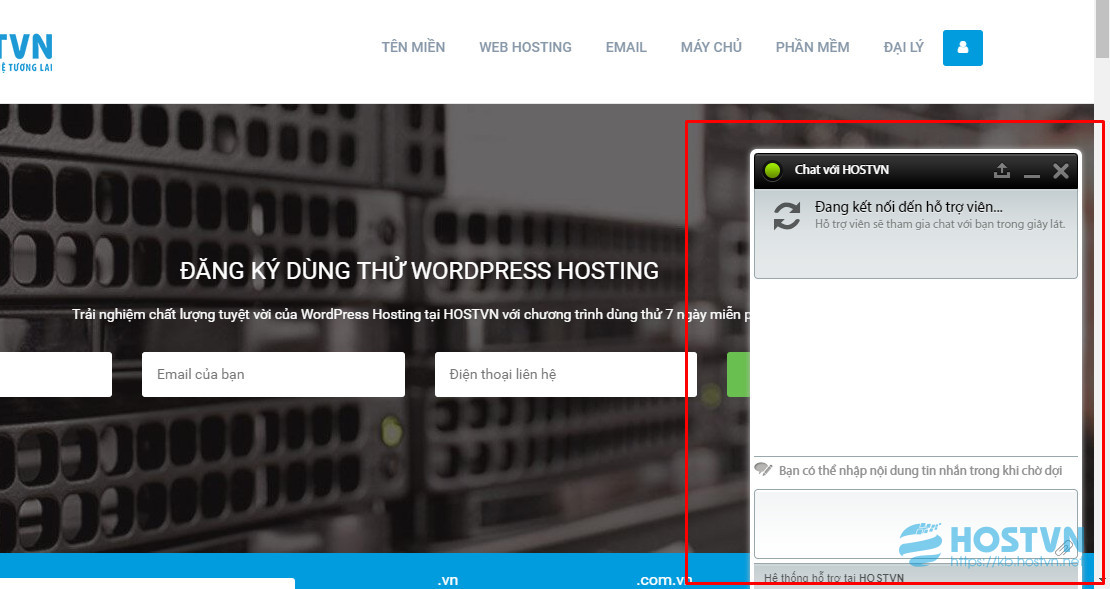Go to the EMAIL menu item
Screen dimensions: 1110x589
coord(626,47)
